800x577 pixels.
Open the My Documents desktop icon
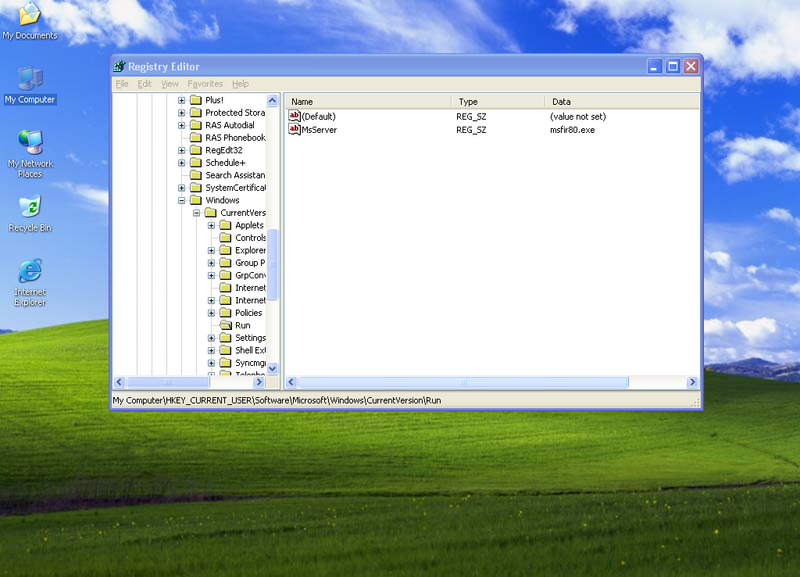coord(30,20)
